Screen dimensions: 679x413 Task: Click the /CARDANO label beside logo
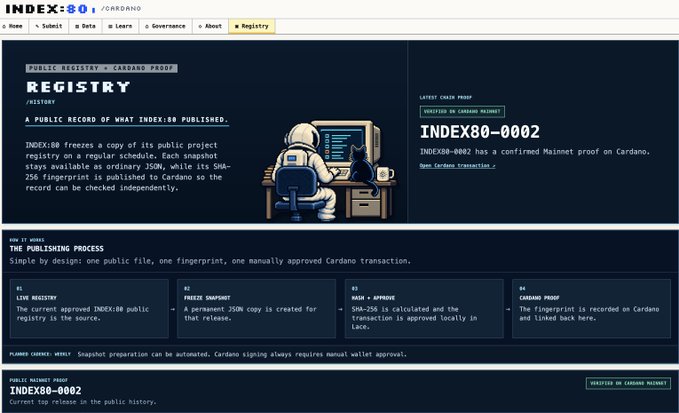[121, 9]
